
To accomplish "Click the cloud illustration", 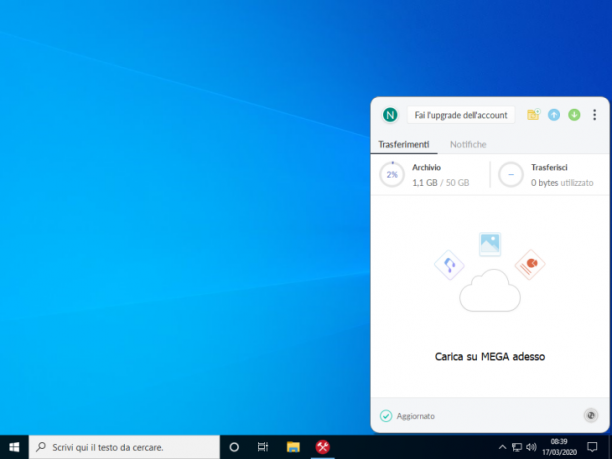I will [x=490, y=291].
